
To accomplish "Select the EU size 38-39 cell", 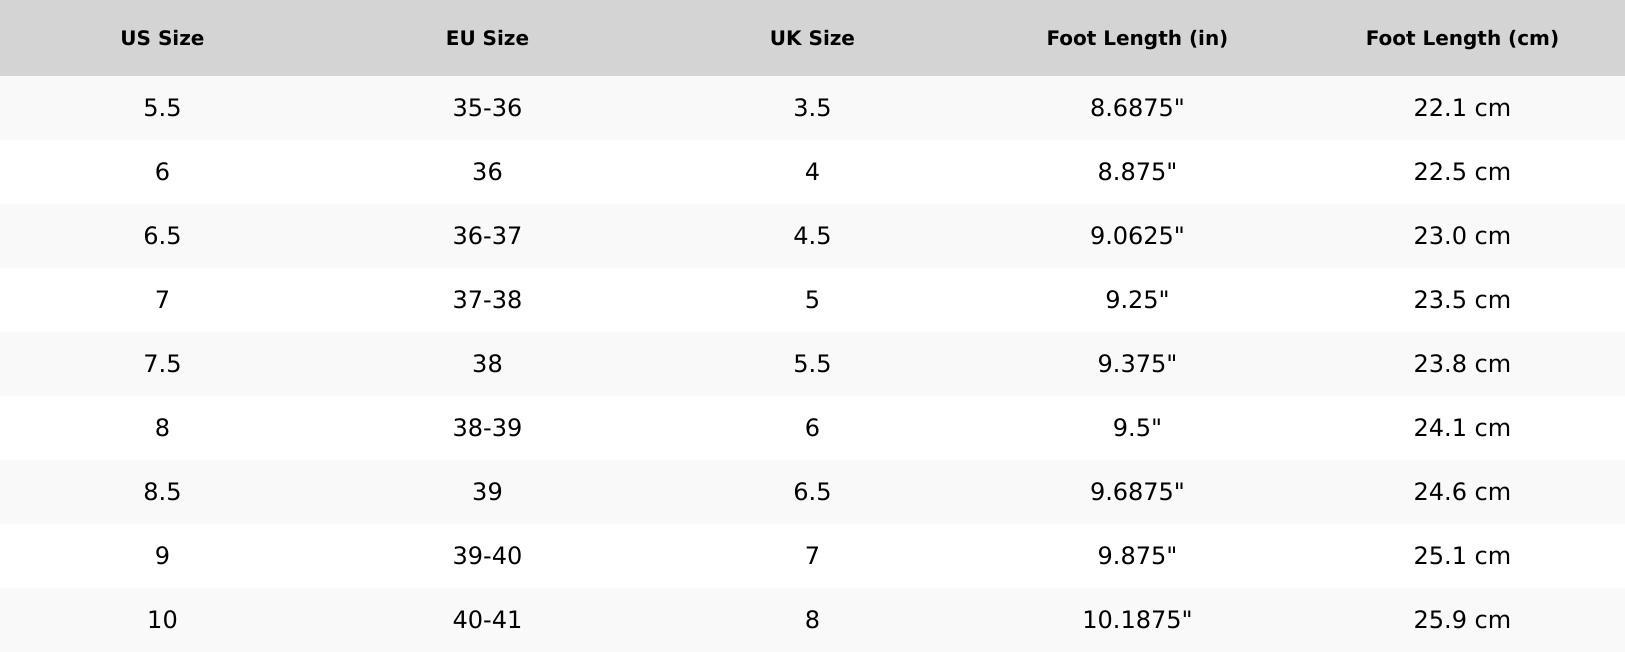I will [487, 428].
